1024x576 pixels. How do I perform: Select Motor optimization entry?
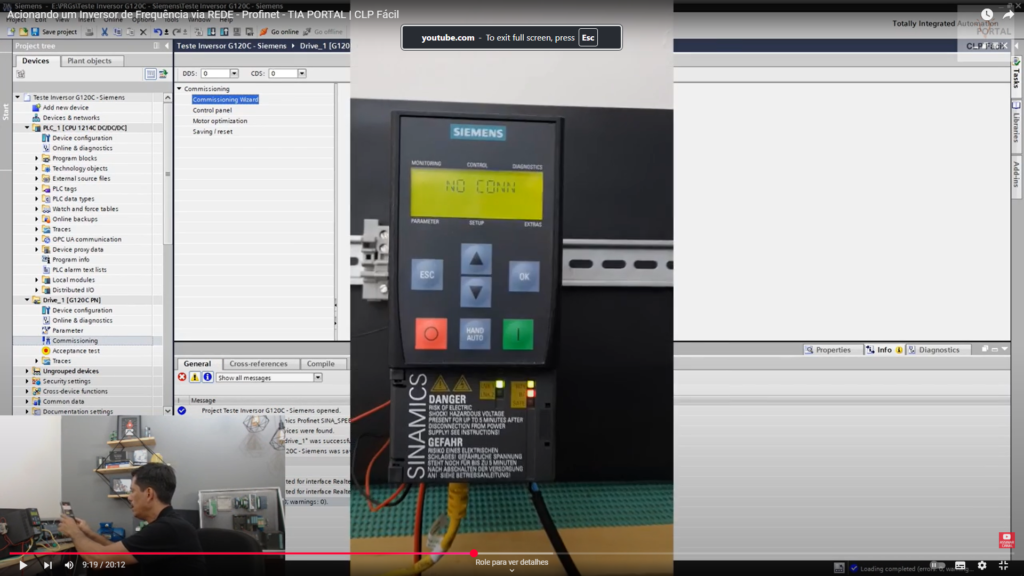pos(220,121)
